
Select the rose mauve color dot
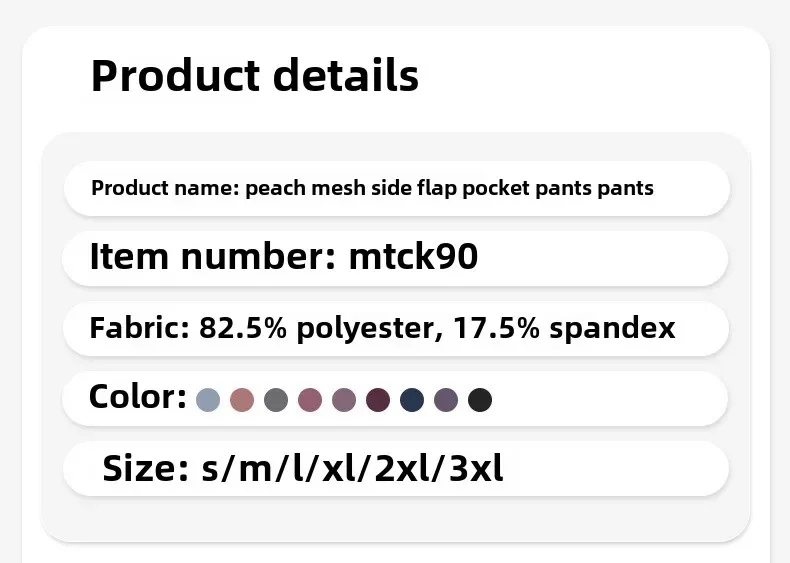click(x=310, y=400)
